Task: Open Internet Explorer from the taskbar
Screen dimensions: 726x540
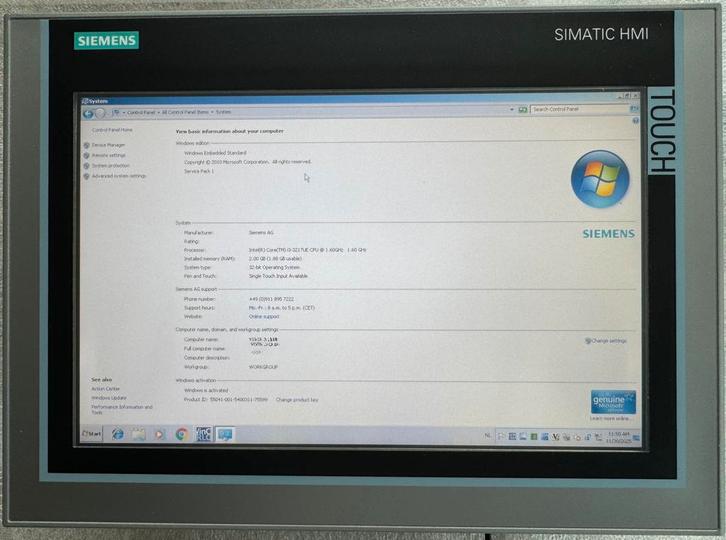Action: click(118, 434)
